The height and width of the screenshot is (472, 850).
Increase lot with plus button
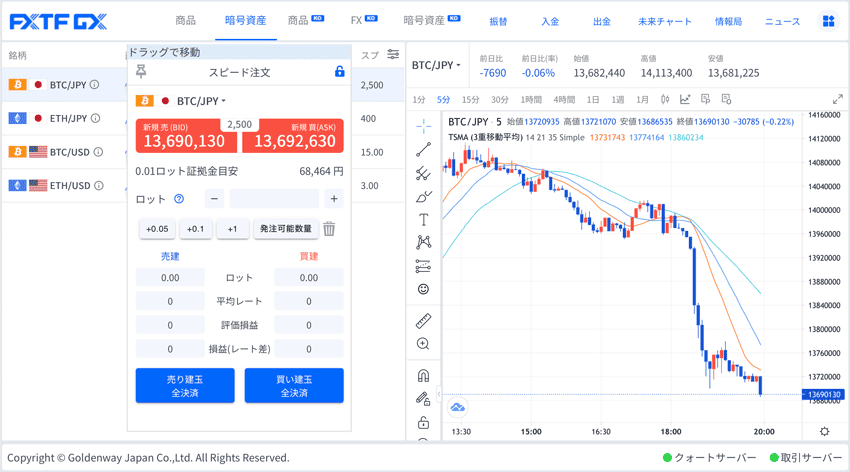coord(334,199)
